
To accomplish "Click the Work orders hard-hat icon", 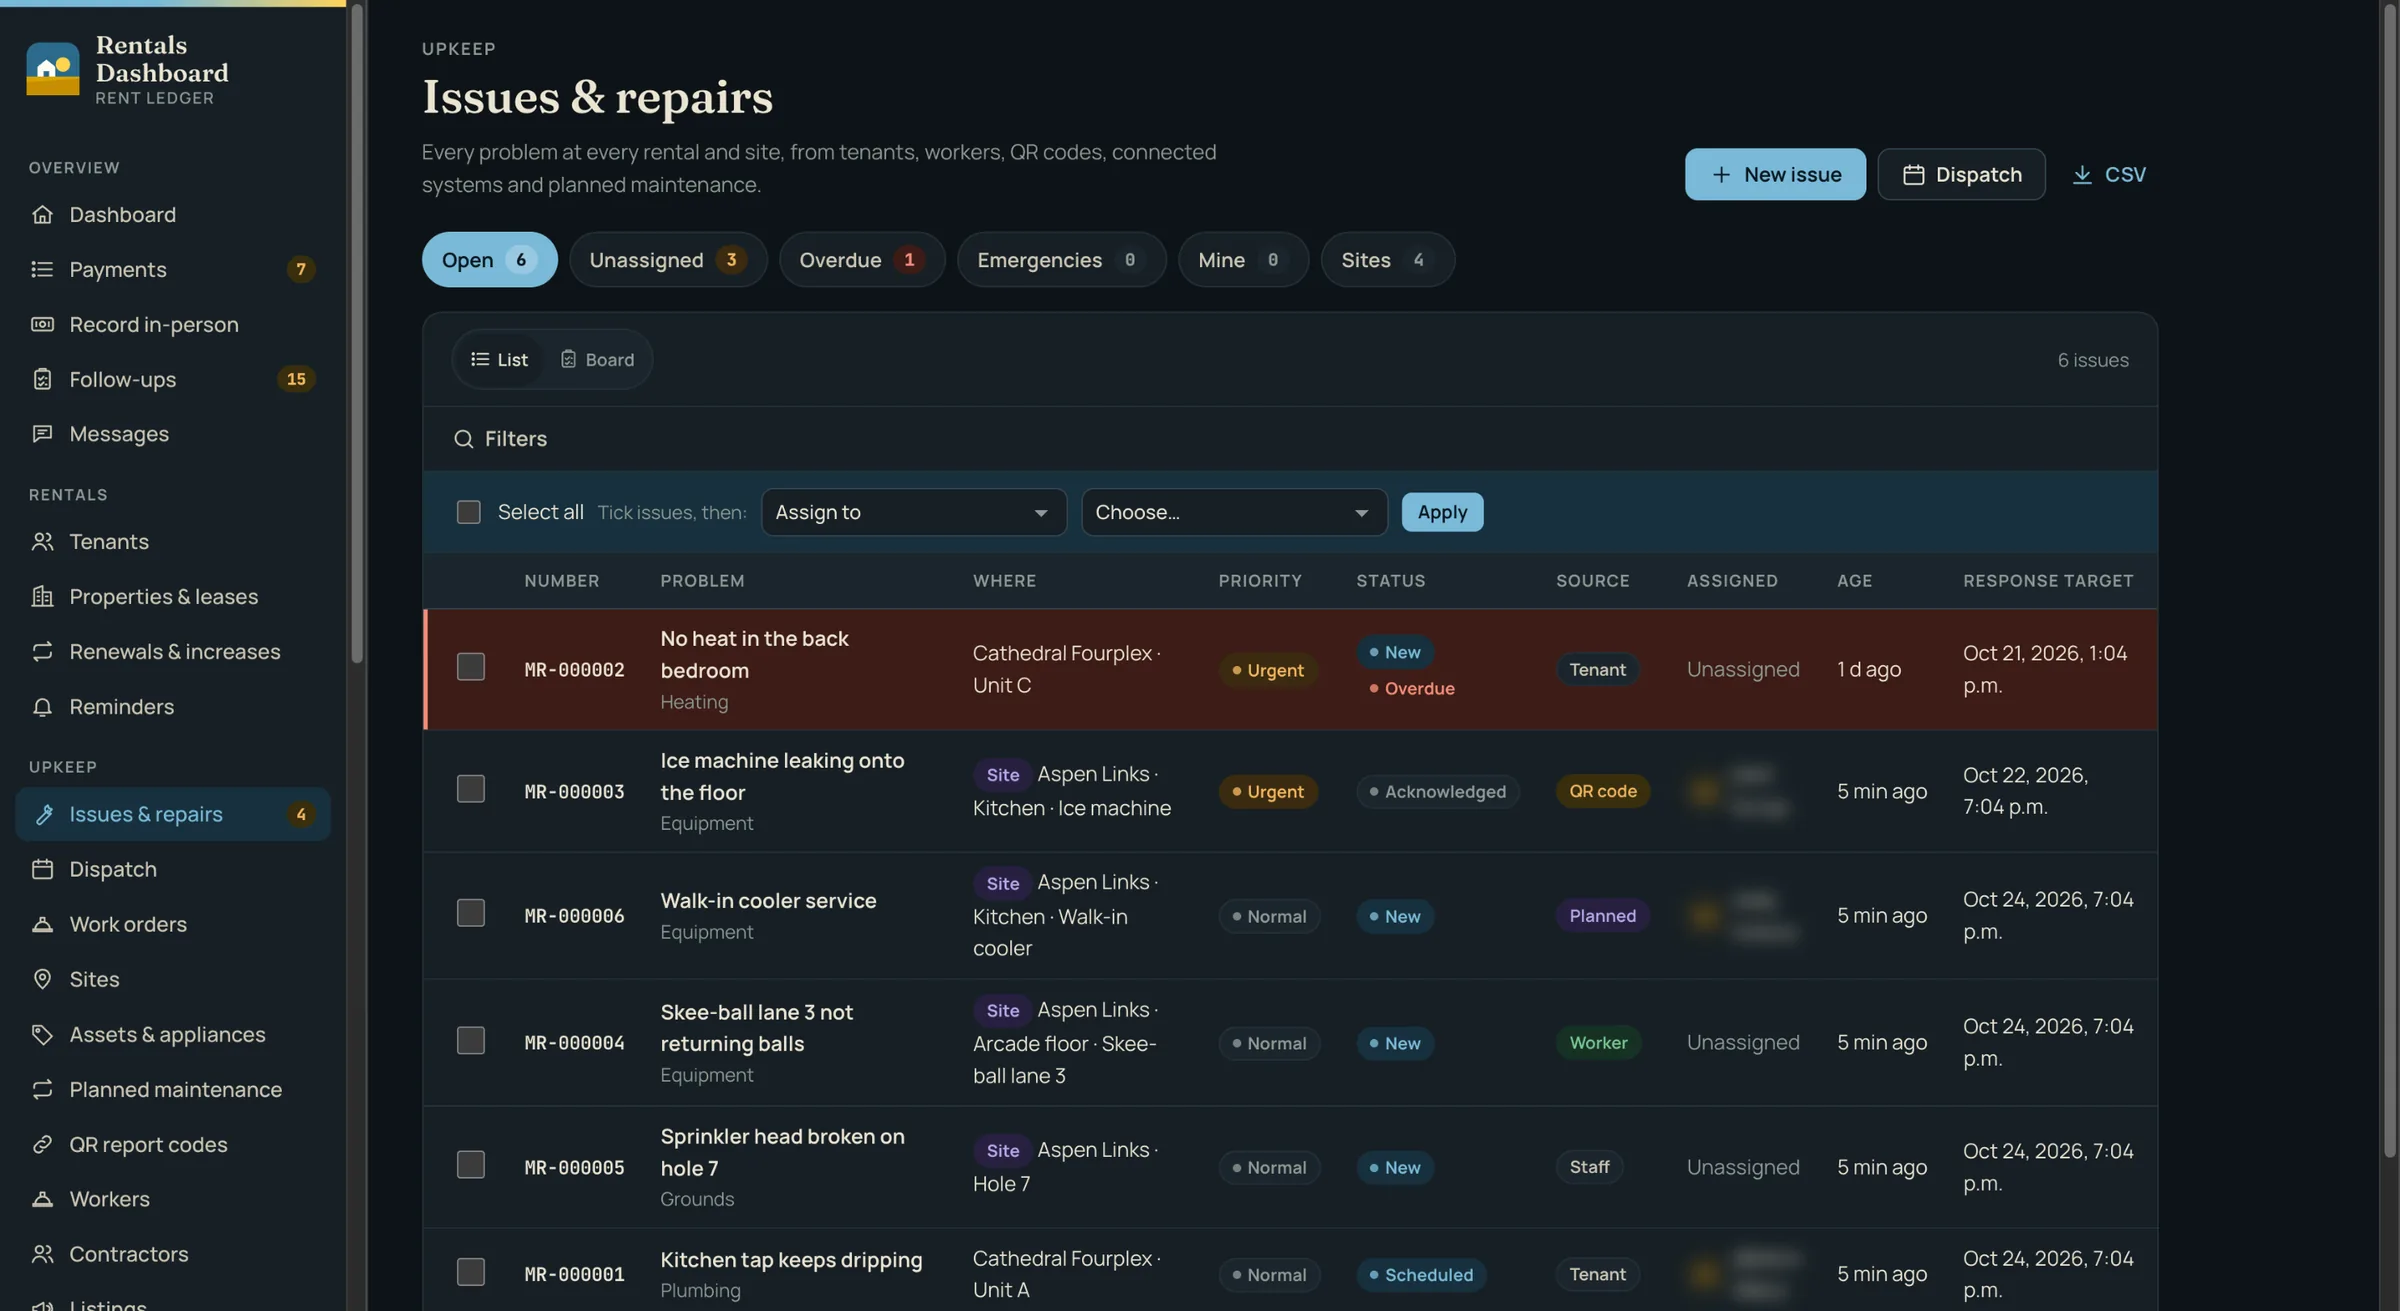I will coord(42,924).
